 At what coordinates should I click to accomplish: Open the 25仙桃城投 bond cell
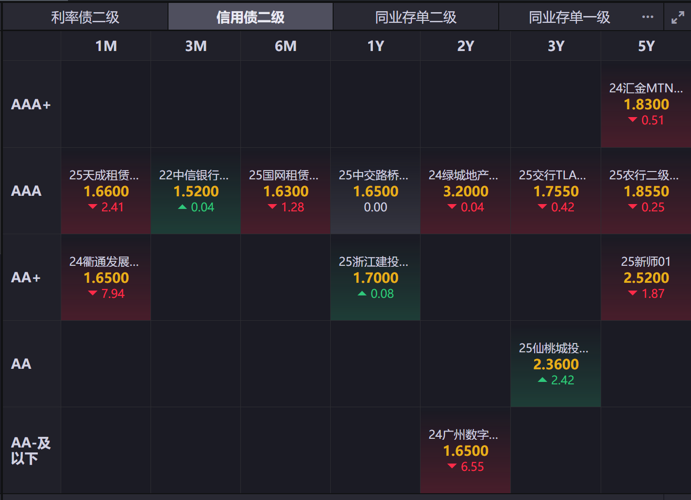556,364
